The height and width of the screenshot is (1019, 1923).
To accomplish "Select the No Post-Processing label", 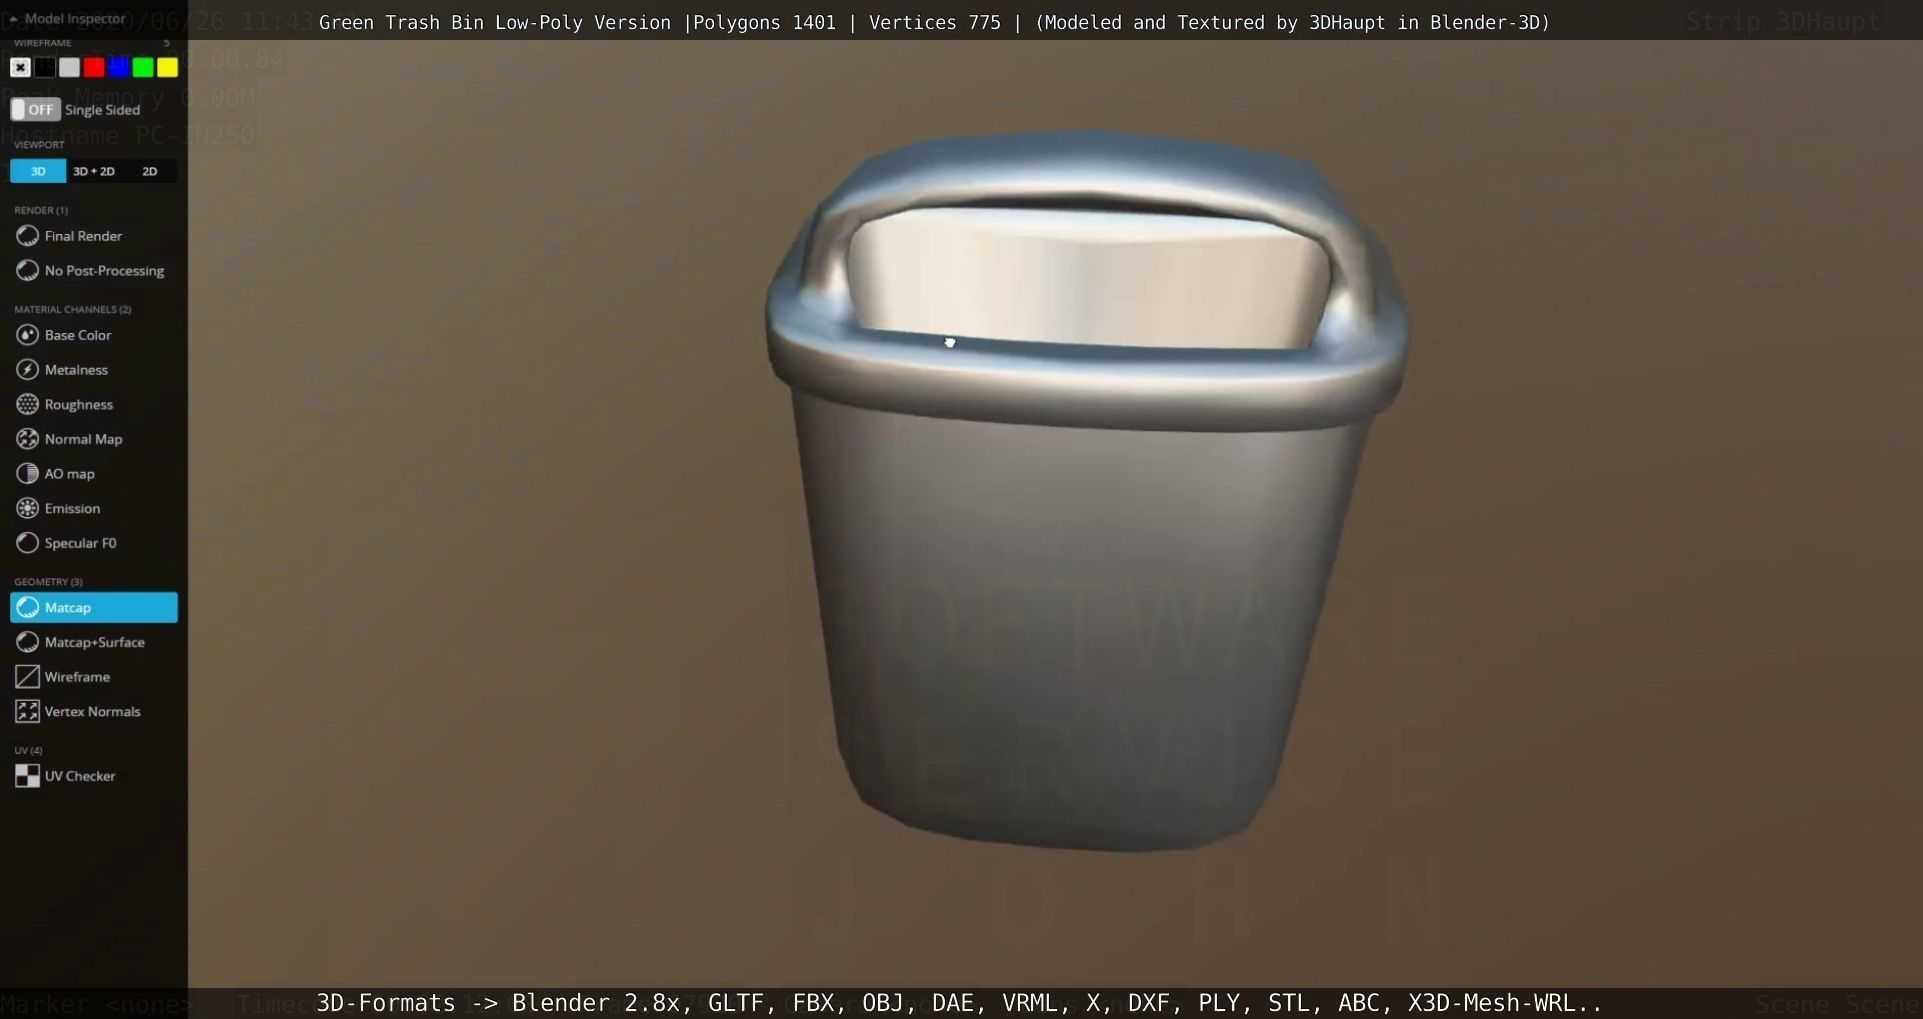I will pyautogui.click(x=104, y=271).
